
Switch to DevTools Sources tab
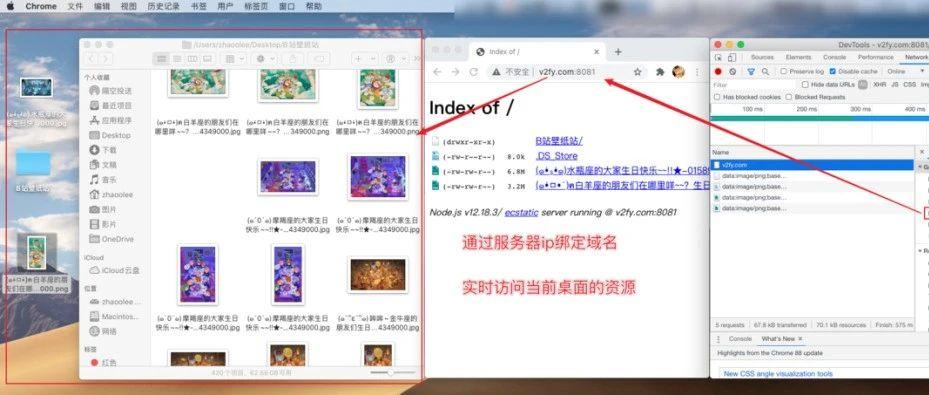tap(762, 57)
